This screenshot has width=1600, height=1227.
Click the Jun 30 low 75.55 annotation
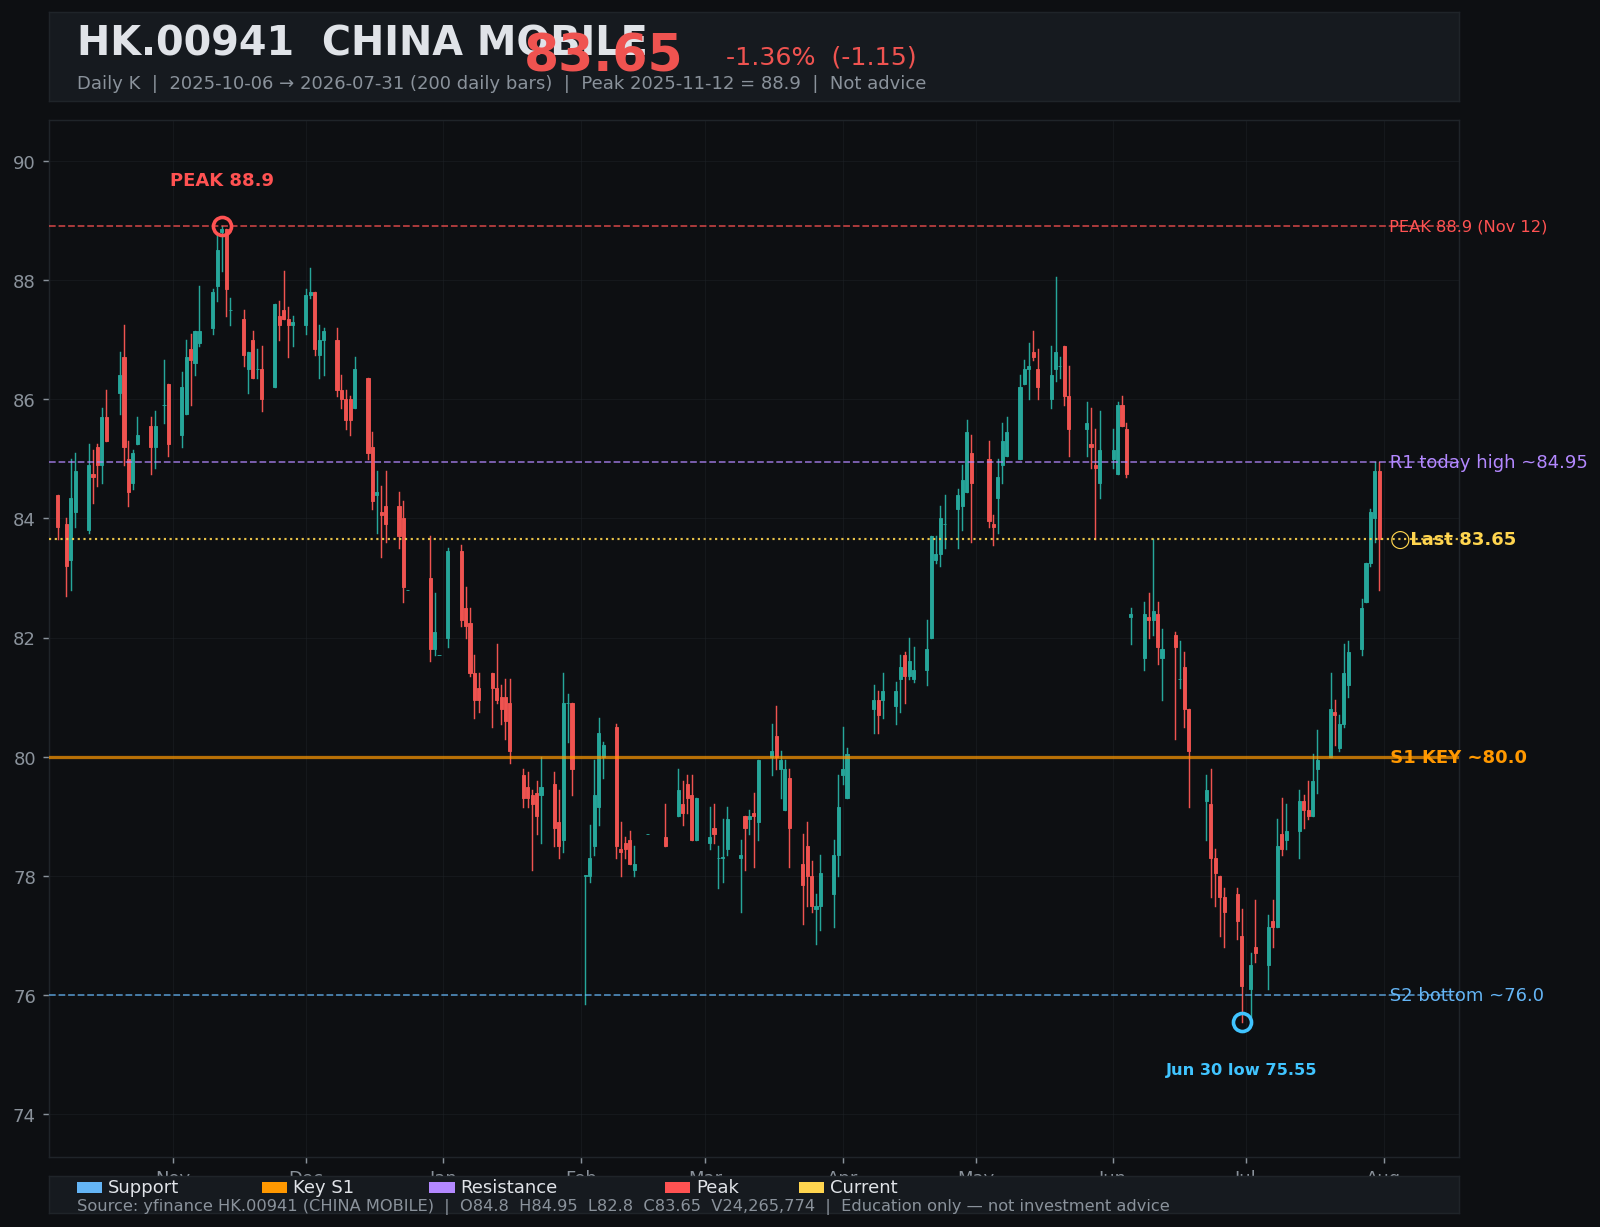[x=1241, y=1070]
